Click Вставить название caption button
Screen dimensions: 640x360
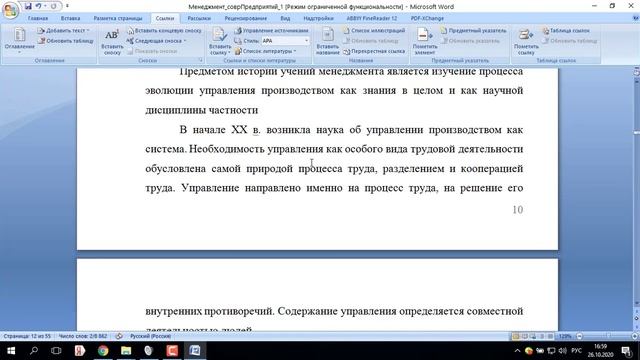[328, 42]
